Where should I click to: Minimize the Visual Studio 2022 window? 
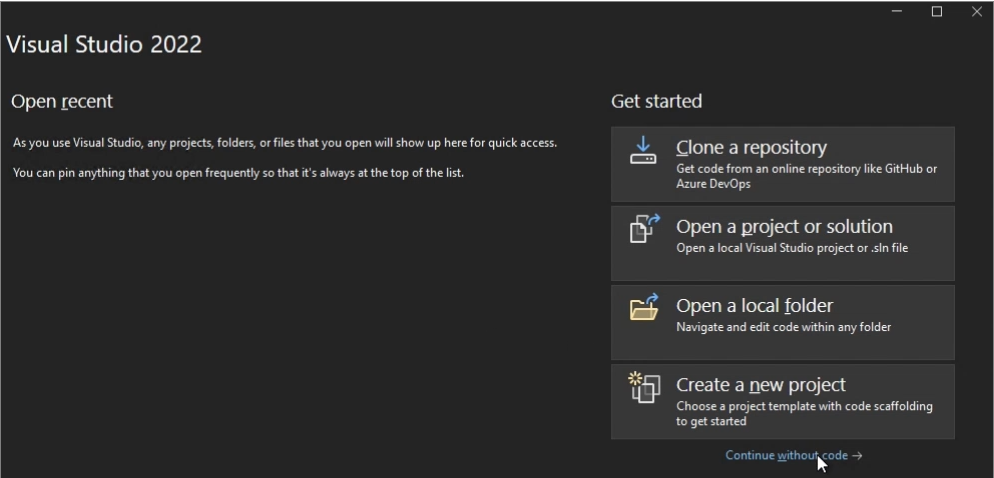[896, 11]
